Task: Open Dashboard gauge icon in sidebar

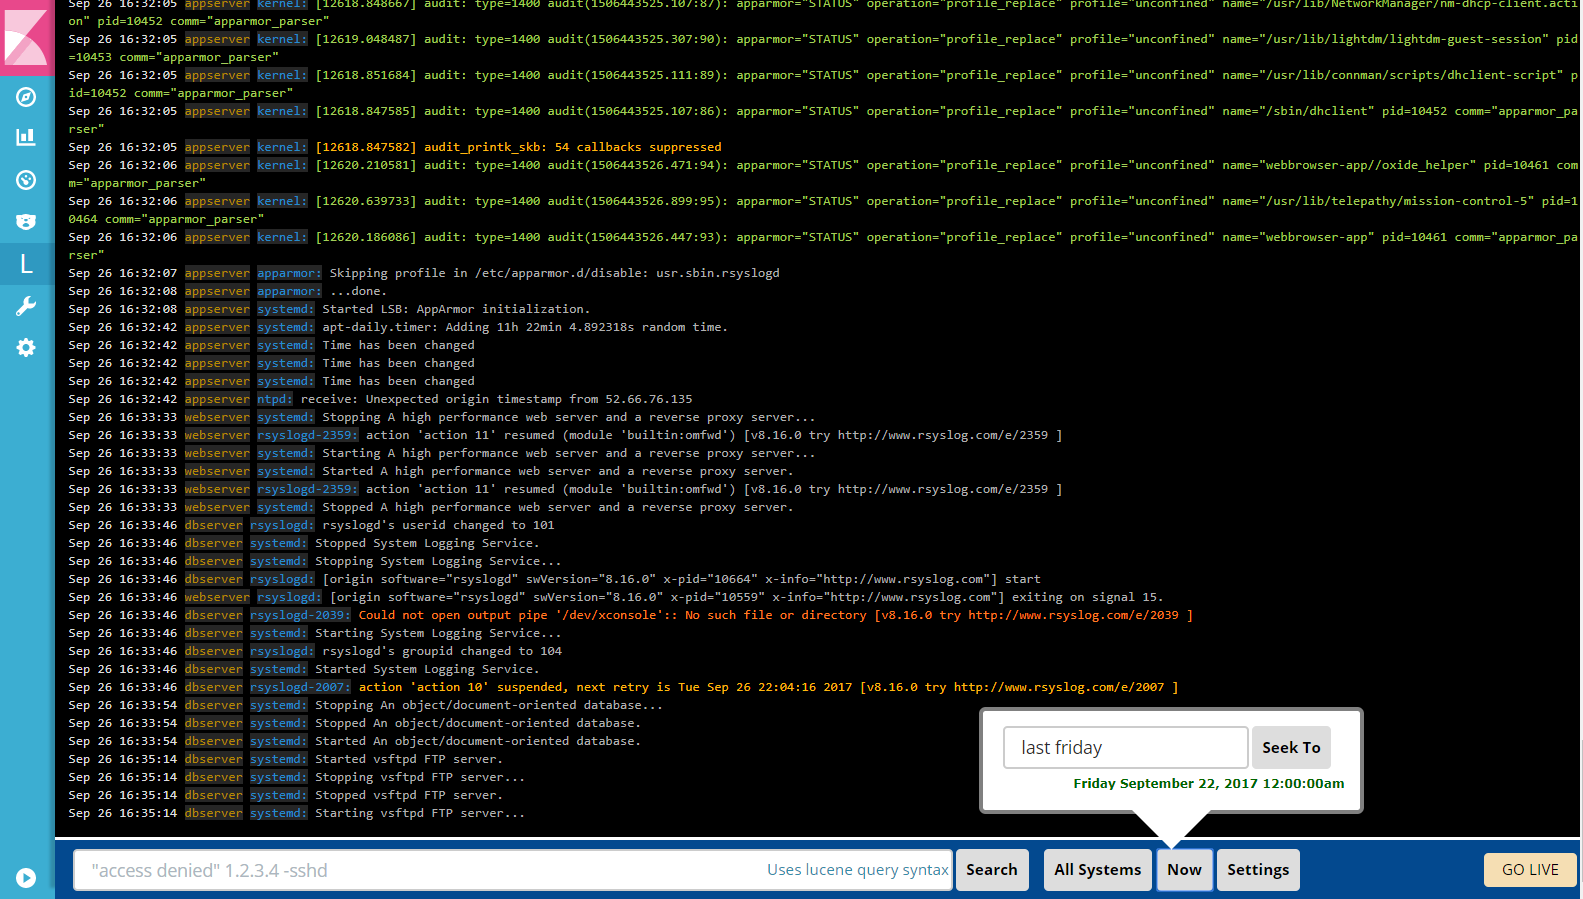Action: coord(26,179)
